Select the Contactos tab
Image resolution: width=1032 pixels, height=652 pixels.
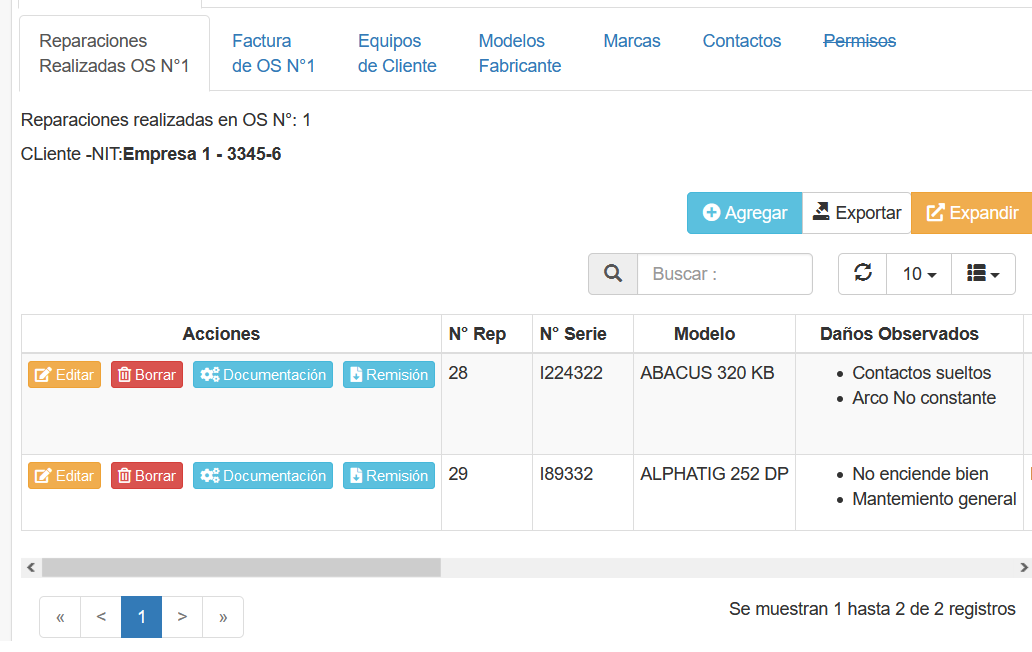pos(741,41)
